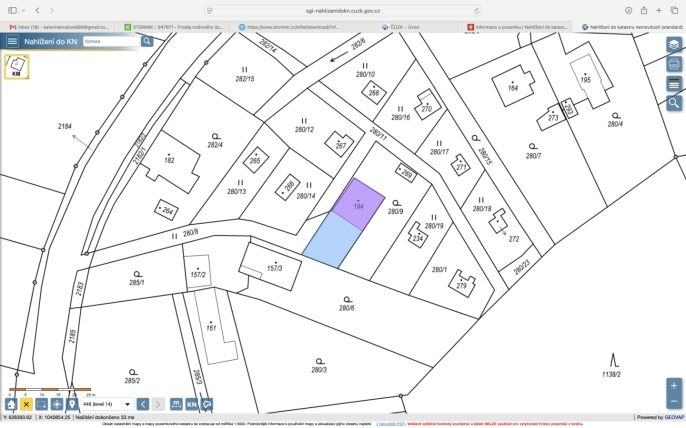Switch to the ČÚZK - Úvod browser tab
The image size is (686, 428).
400,27
